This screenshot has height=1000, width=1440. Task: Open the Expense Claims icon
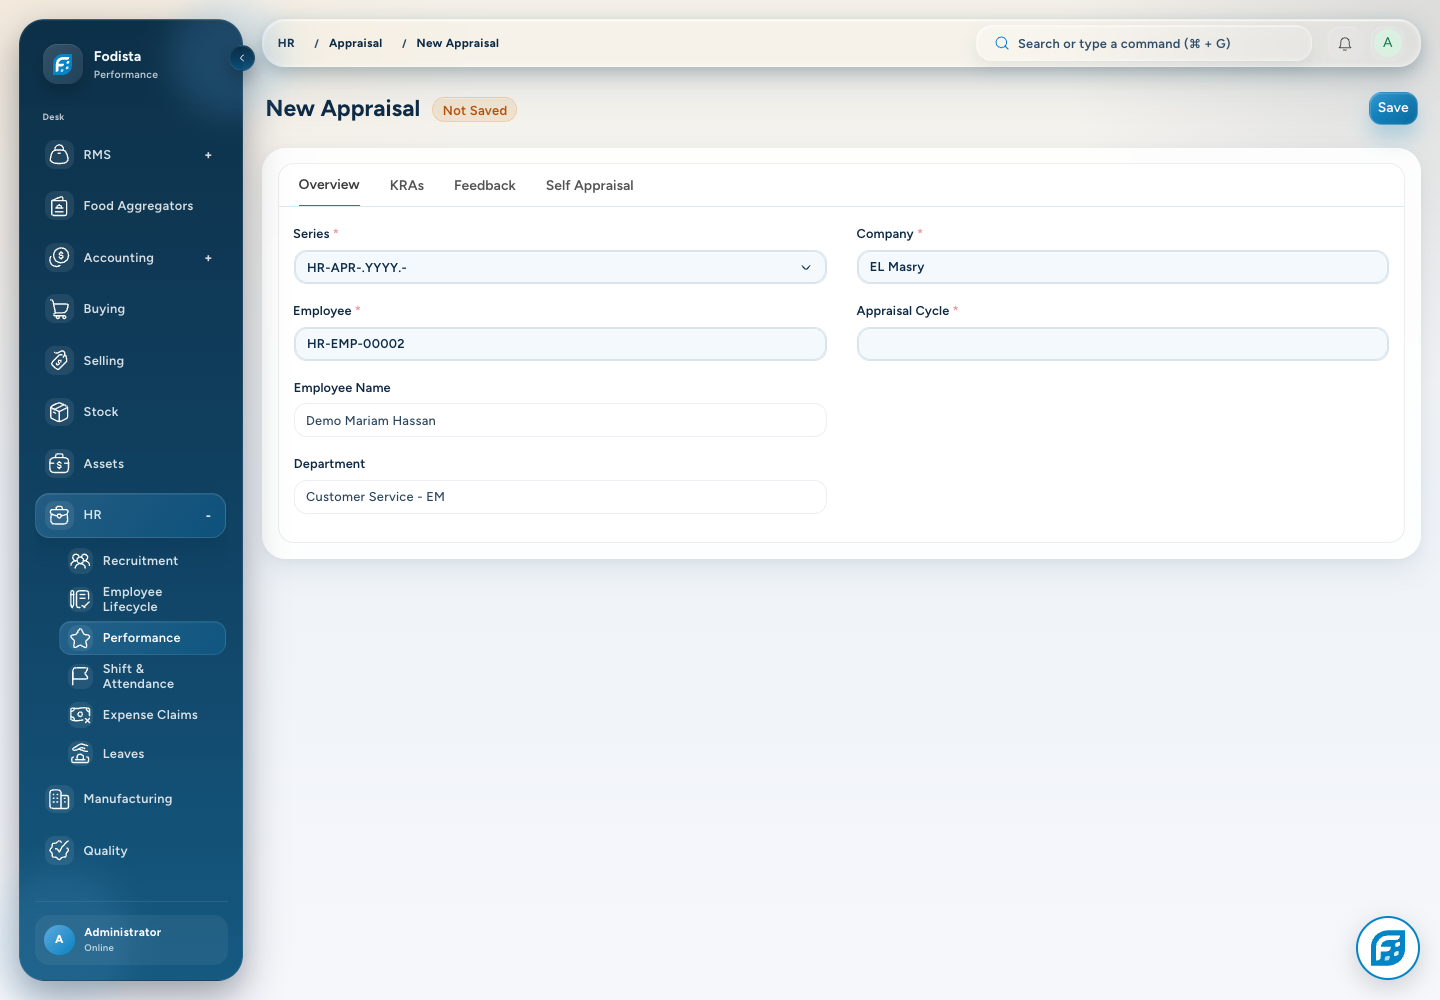click(80, 715)
